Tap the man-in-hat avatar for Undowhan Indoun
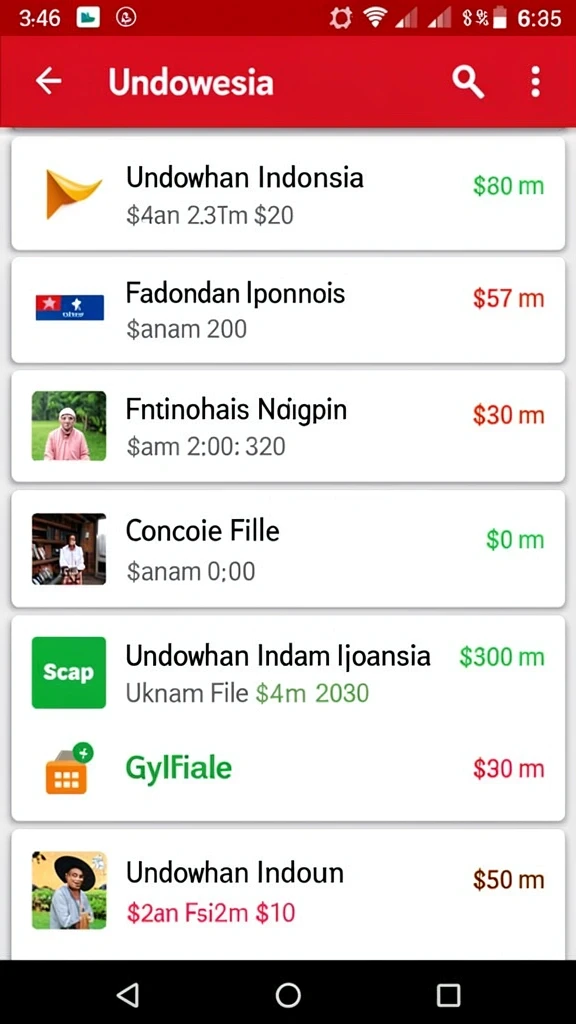The image size is (576, 1024). [69, 890]
